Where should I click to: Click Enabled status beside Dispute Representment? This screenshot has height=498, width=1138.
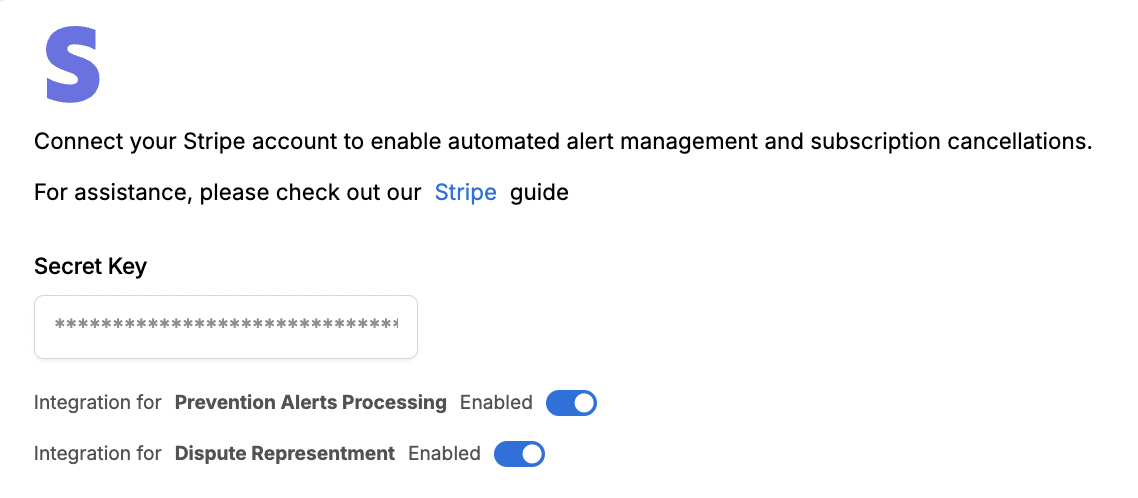coord(444,454)
